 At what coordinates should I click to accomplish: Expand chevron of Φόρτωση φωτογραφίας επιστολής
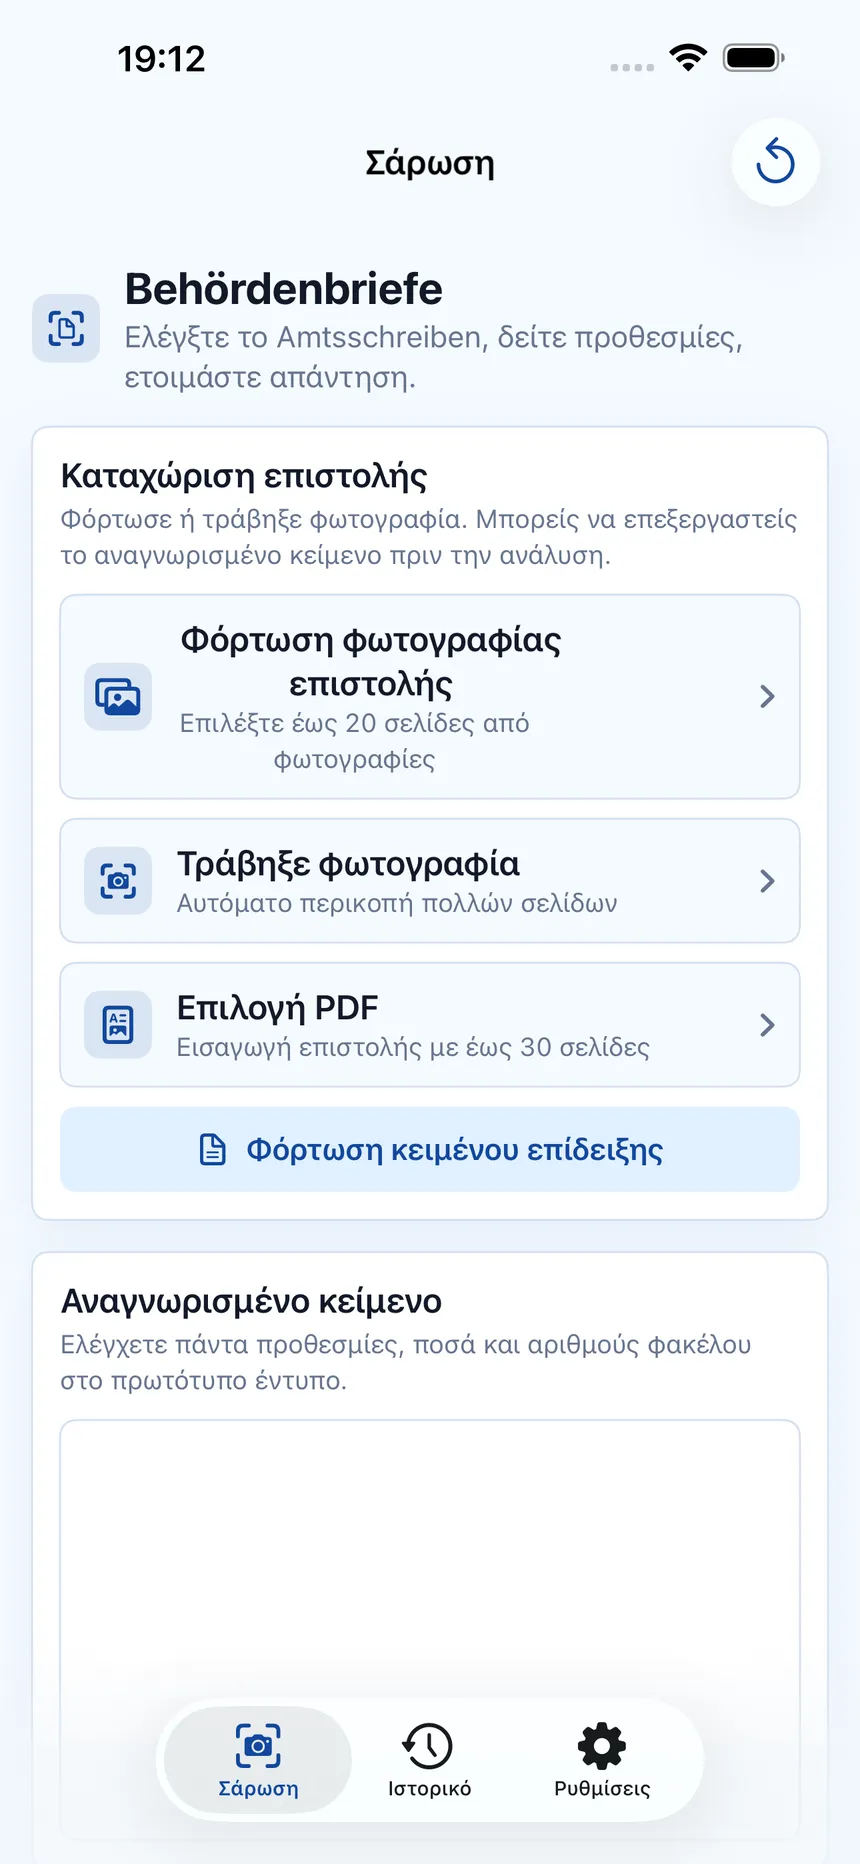(x=767, y=697)
